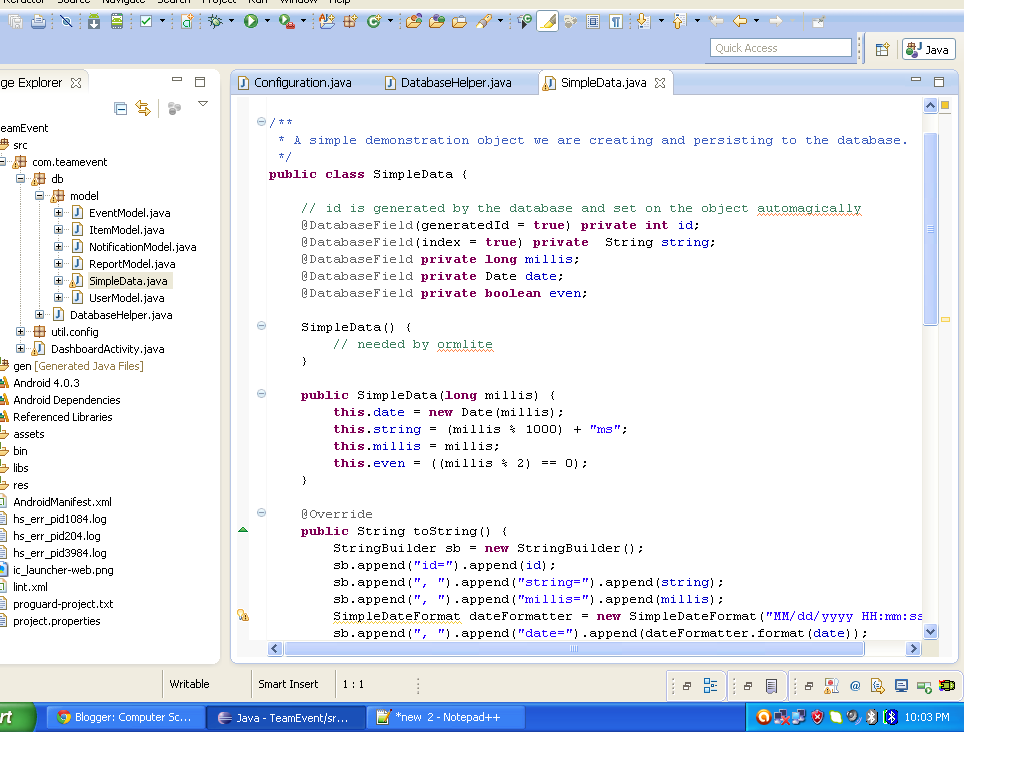Select the Referenced Libraries node

point(63,417)
